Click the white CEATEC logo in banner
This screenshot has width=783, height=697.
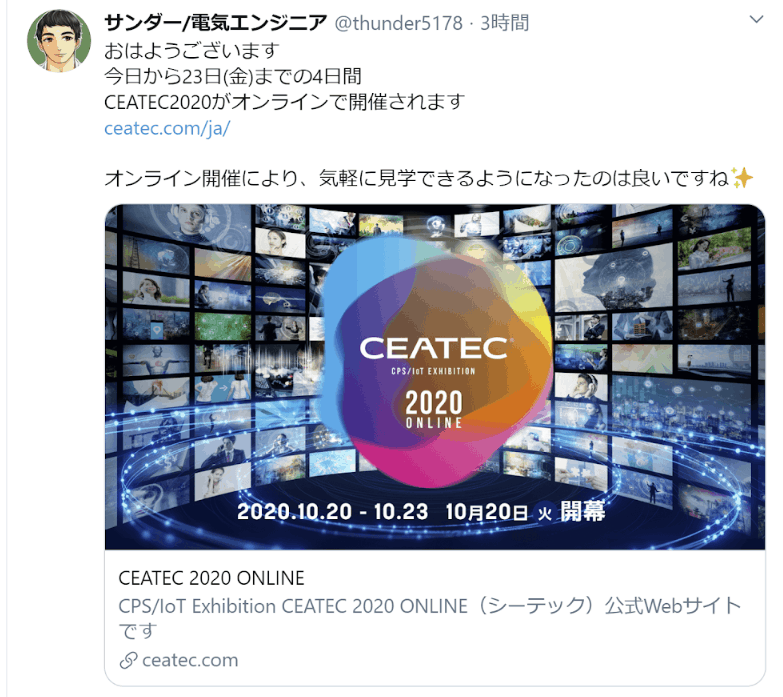coord(433,348)
